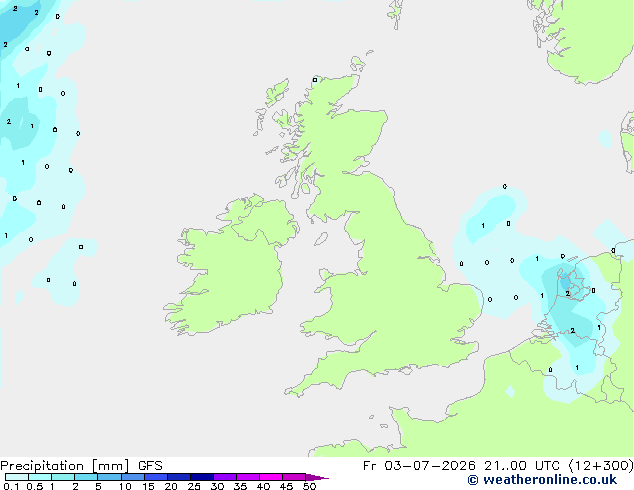Click the 40–45 mm magenta legend swatch
Viewport: 634px width, 490px height.
tap(271, 477)
